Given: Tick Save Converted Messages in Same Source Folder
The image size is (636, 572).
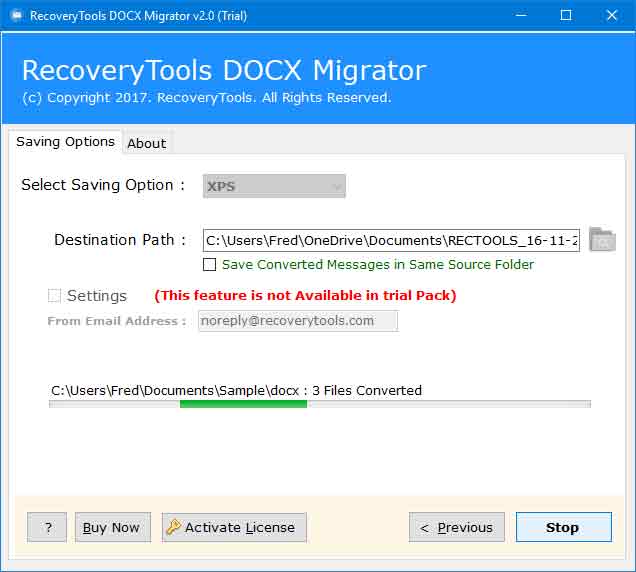Looking at the screenshot, I should click(209, 264).
